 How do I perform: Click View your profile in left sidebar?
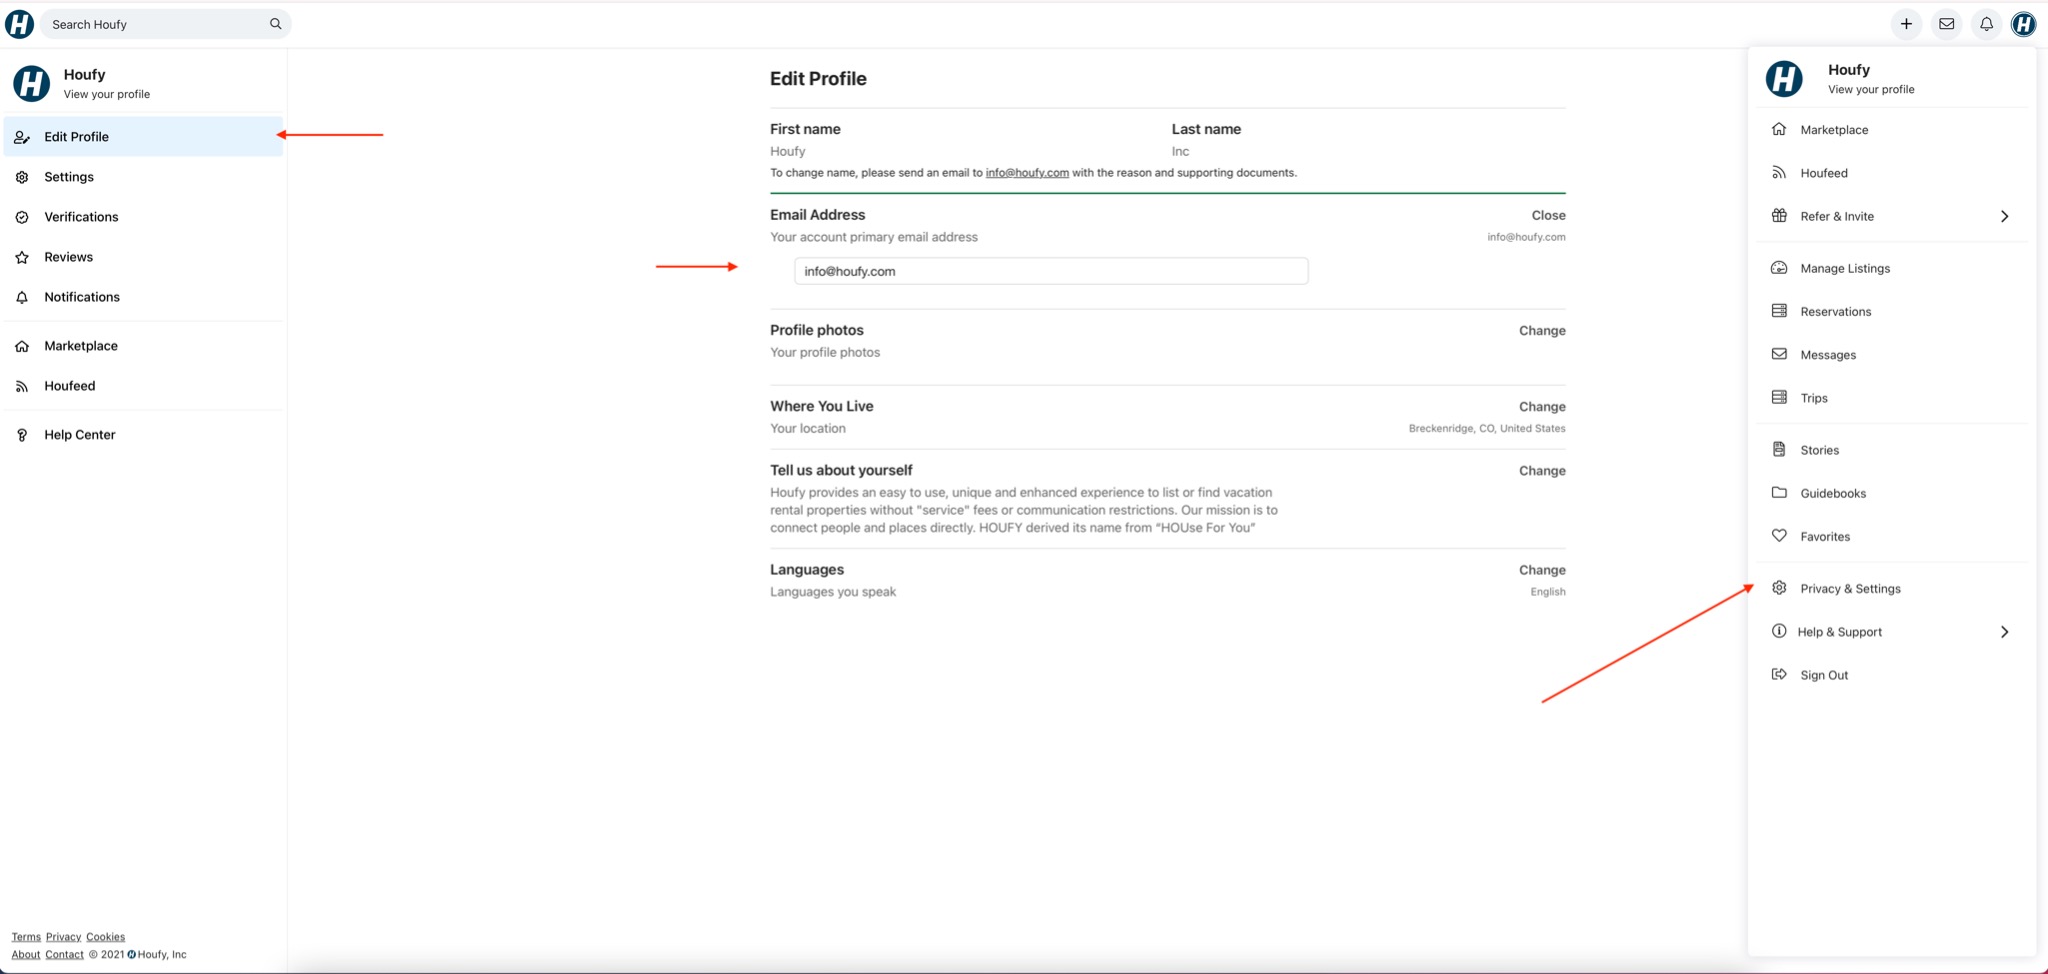[106, 94]
